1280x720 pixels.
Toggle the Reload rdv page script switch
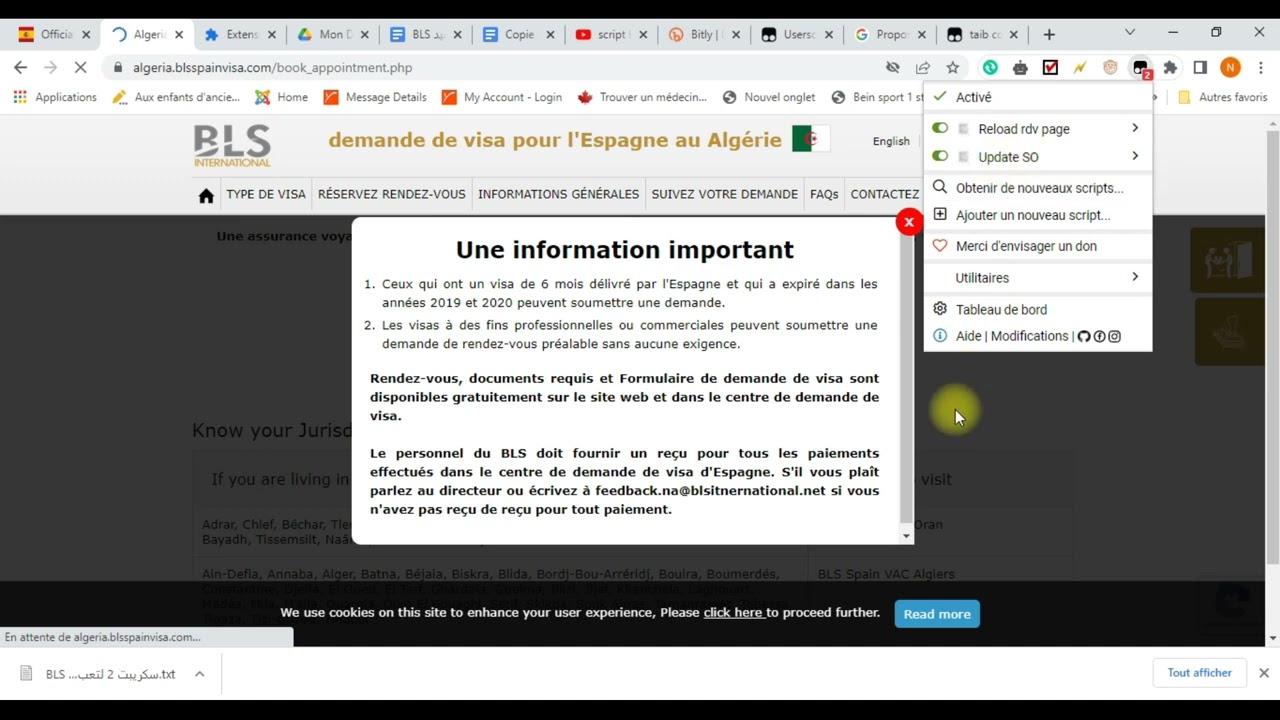point(940,128)
